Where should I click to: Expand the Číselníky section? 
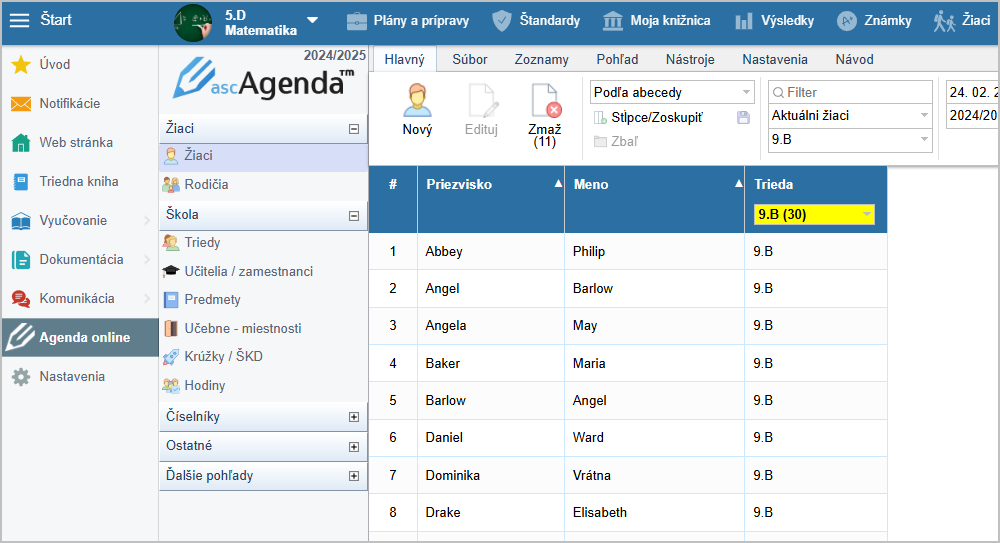pyautogui.click(x=353, y=417)
